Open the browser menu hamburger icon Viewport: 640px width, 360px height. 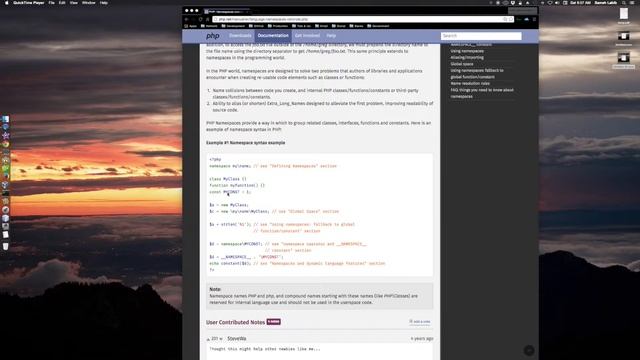pos(534,19)
